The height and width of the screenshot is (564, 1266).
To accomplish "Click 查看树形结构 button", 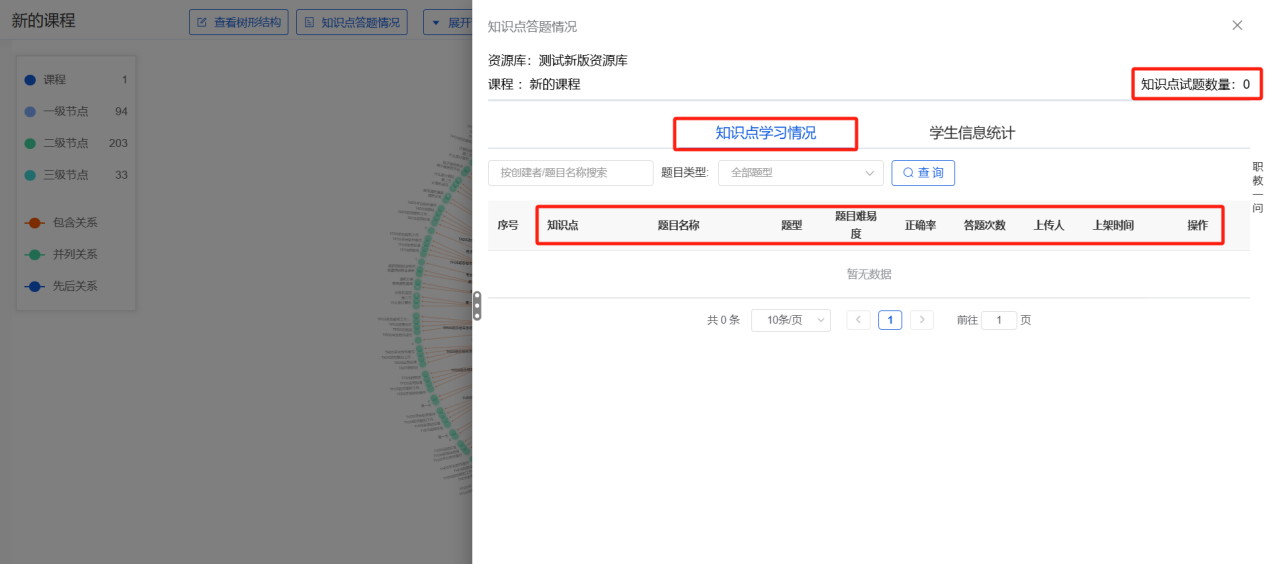I will point(238,21).
